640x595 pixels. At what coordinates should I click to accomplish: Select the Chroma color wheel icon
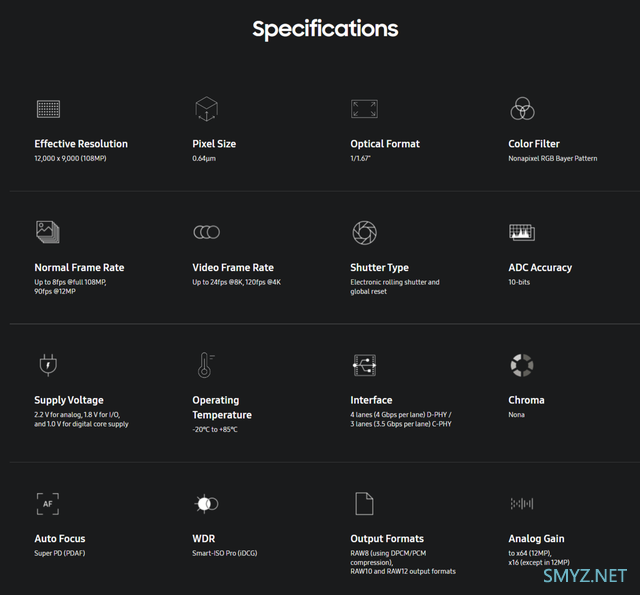click(x=522, y=365)
